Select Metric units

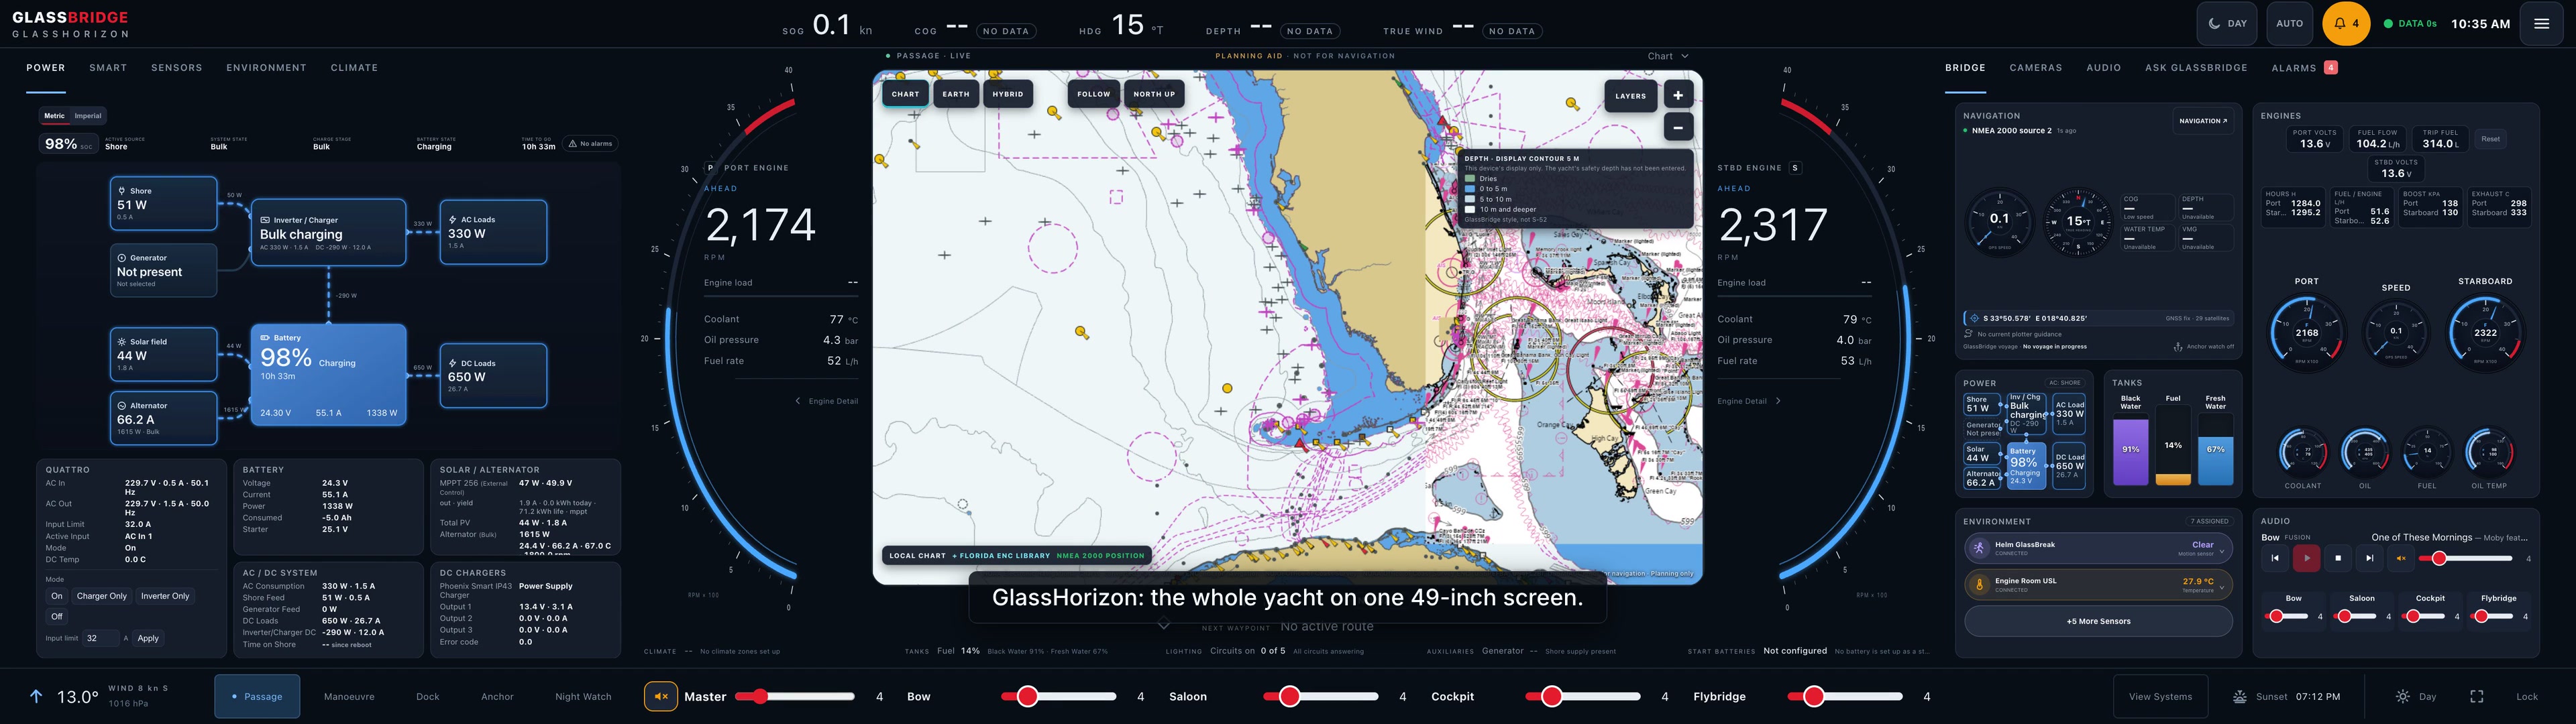click(x=54, y=116)
